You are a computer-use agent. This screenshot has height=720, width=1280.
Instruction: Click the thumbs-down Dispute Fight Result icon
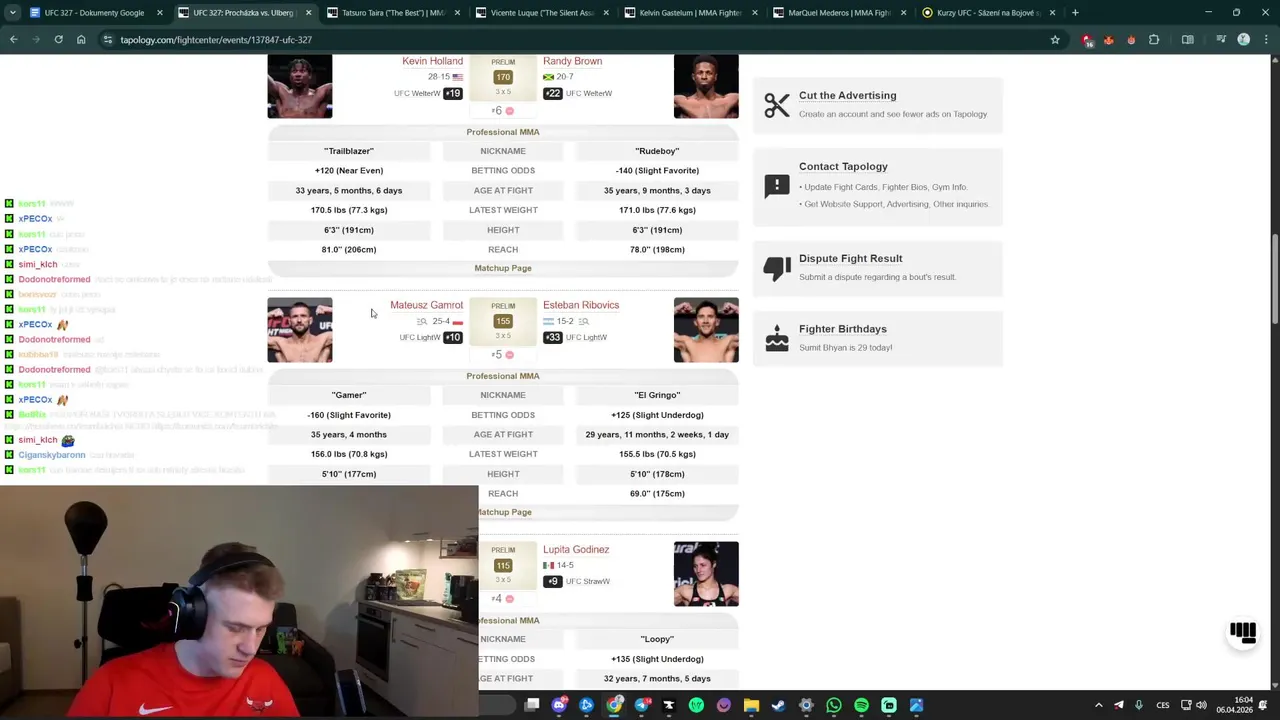pyautogui.click(x=777, y=268)
